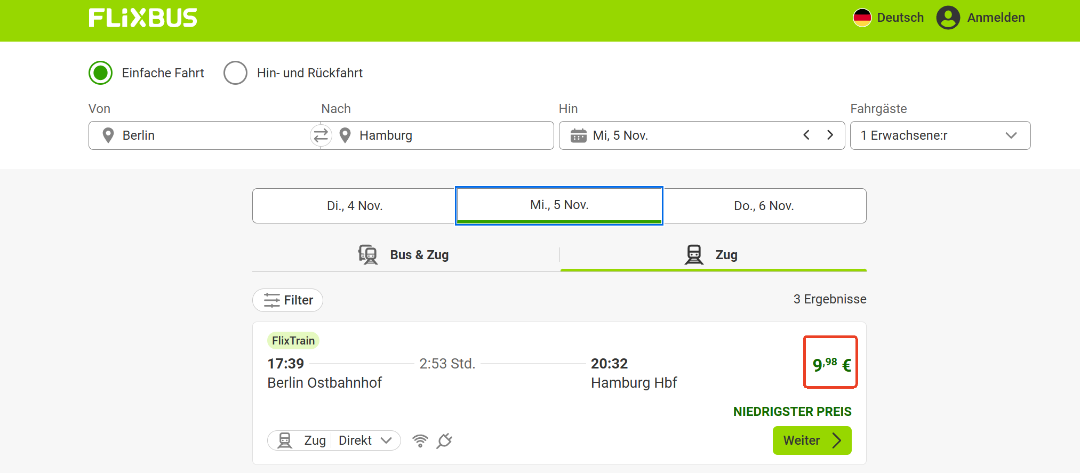Select Einfache Fahrt radio button
This screenshot has height=473, width=1080.
[100, 73]
